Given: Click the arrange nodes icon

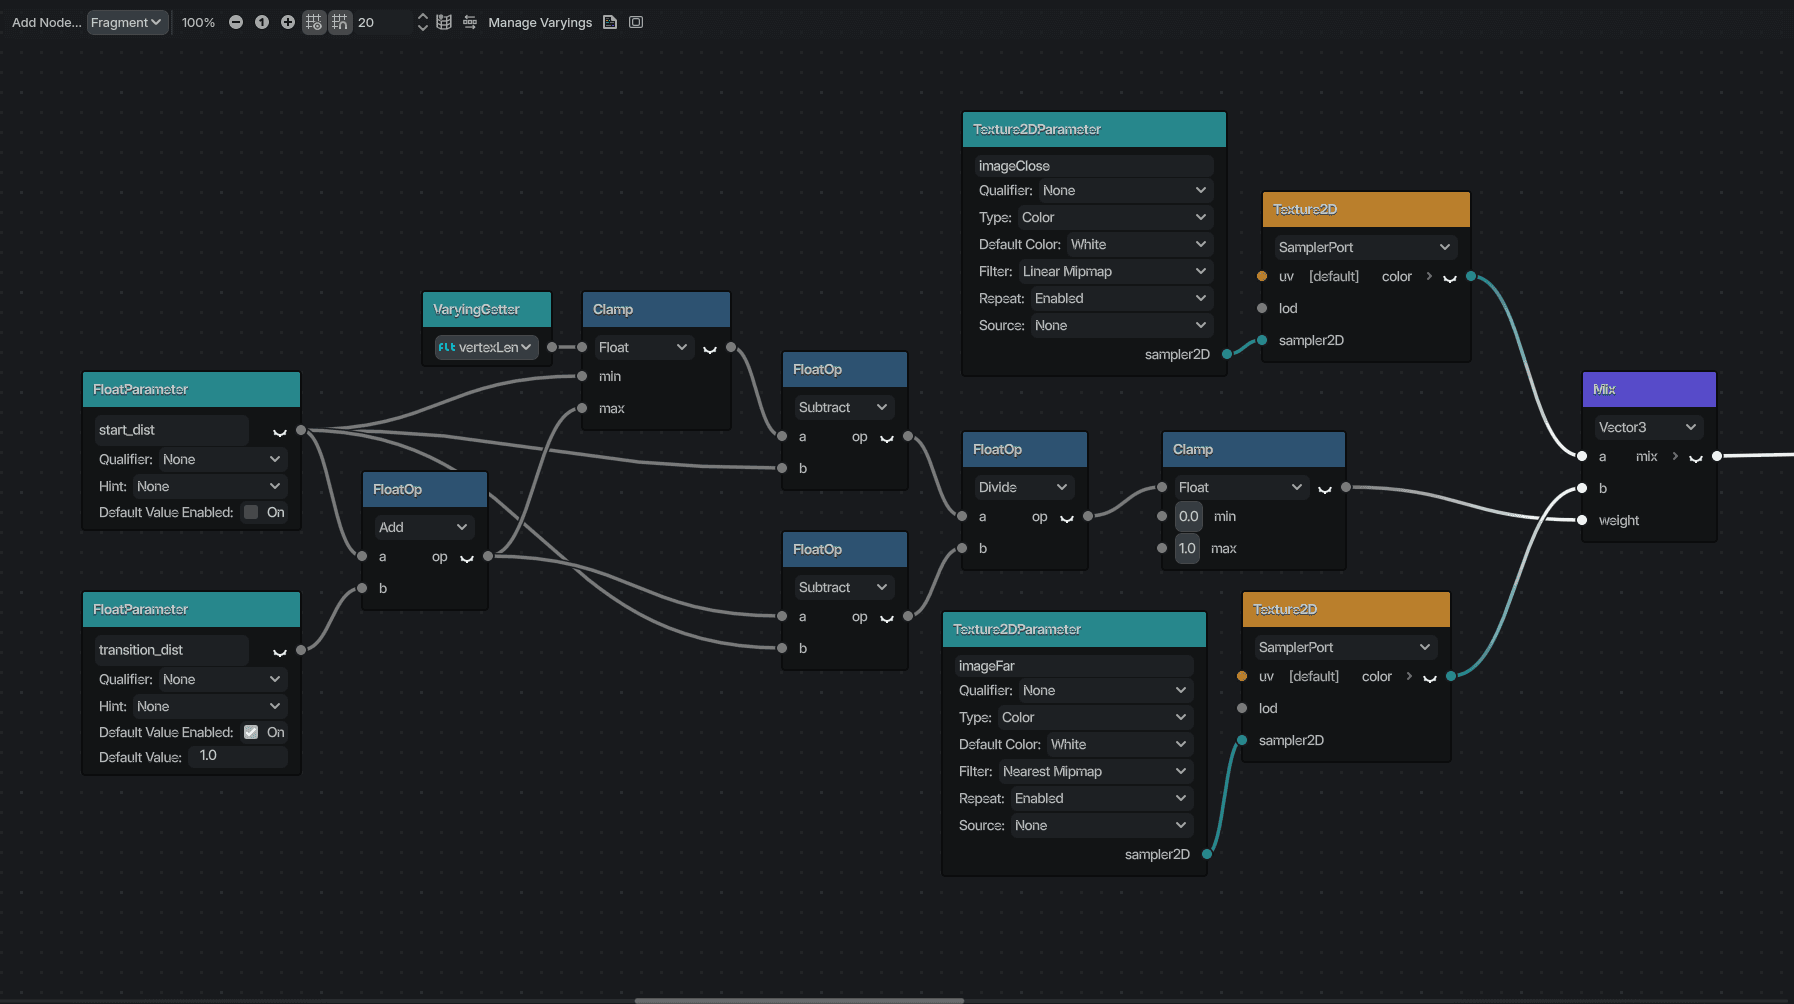Looking at the screenshot, I should [470, 22].
